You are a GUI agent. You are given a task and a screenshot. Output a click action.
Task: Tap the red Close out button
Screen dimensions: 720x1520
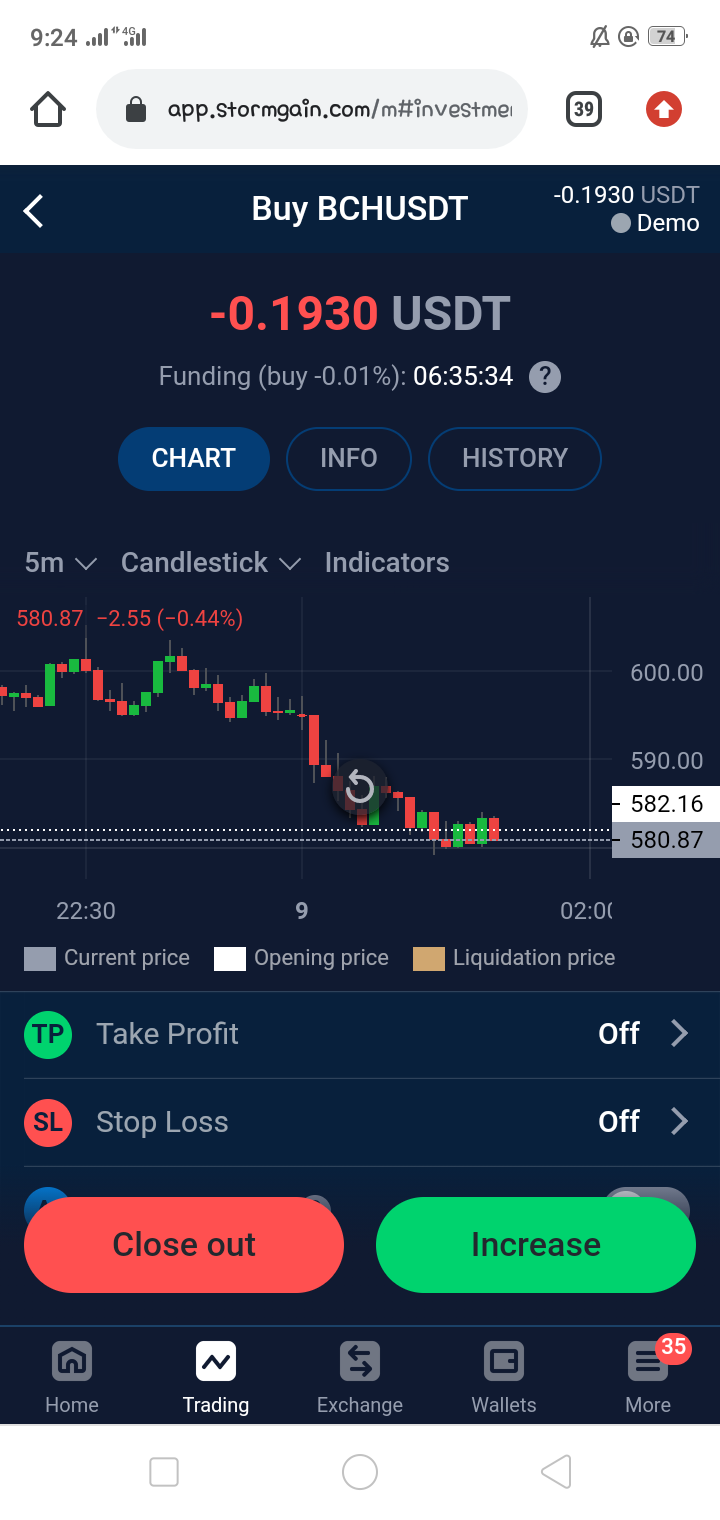point(184,1245)
